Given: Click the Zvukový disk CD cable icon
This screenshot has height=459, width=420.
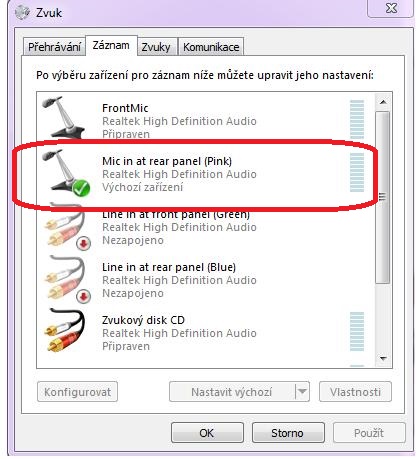Looking at the screenshot, I should [x=65, y=331].
